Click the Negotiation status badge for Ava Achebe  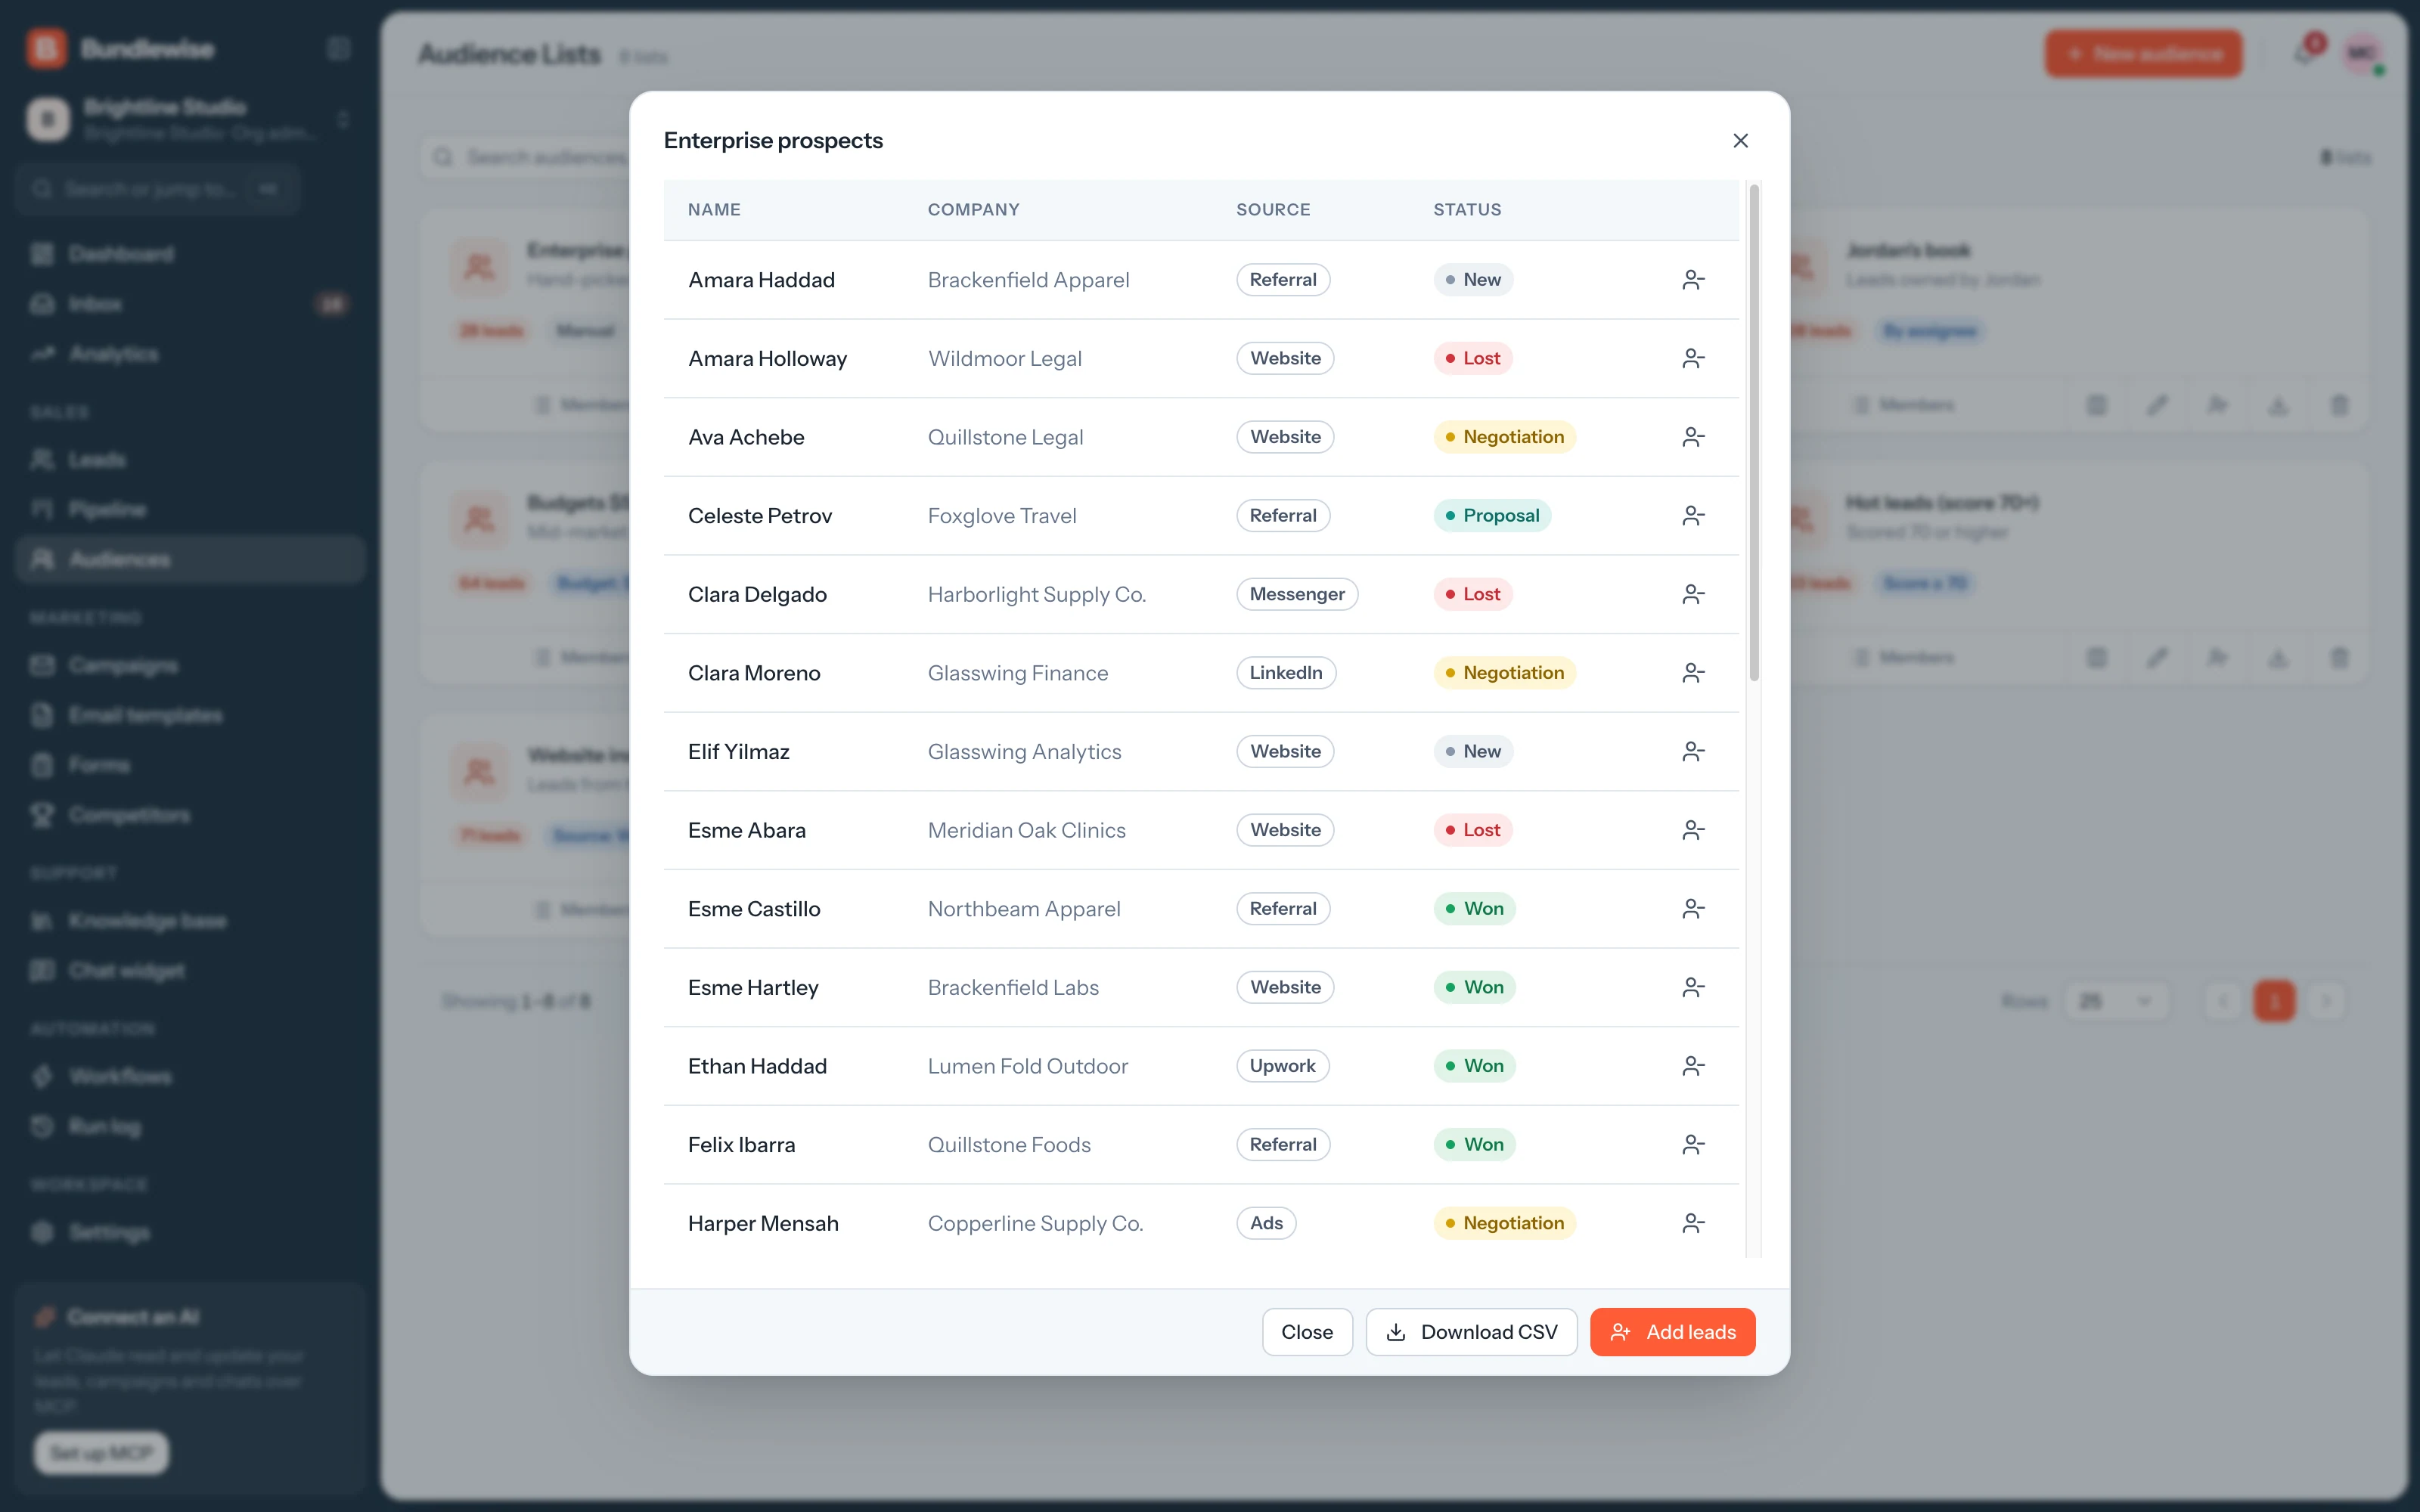(x=1504, y=437)
